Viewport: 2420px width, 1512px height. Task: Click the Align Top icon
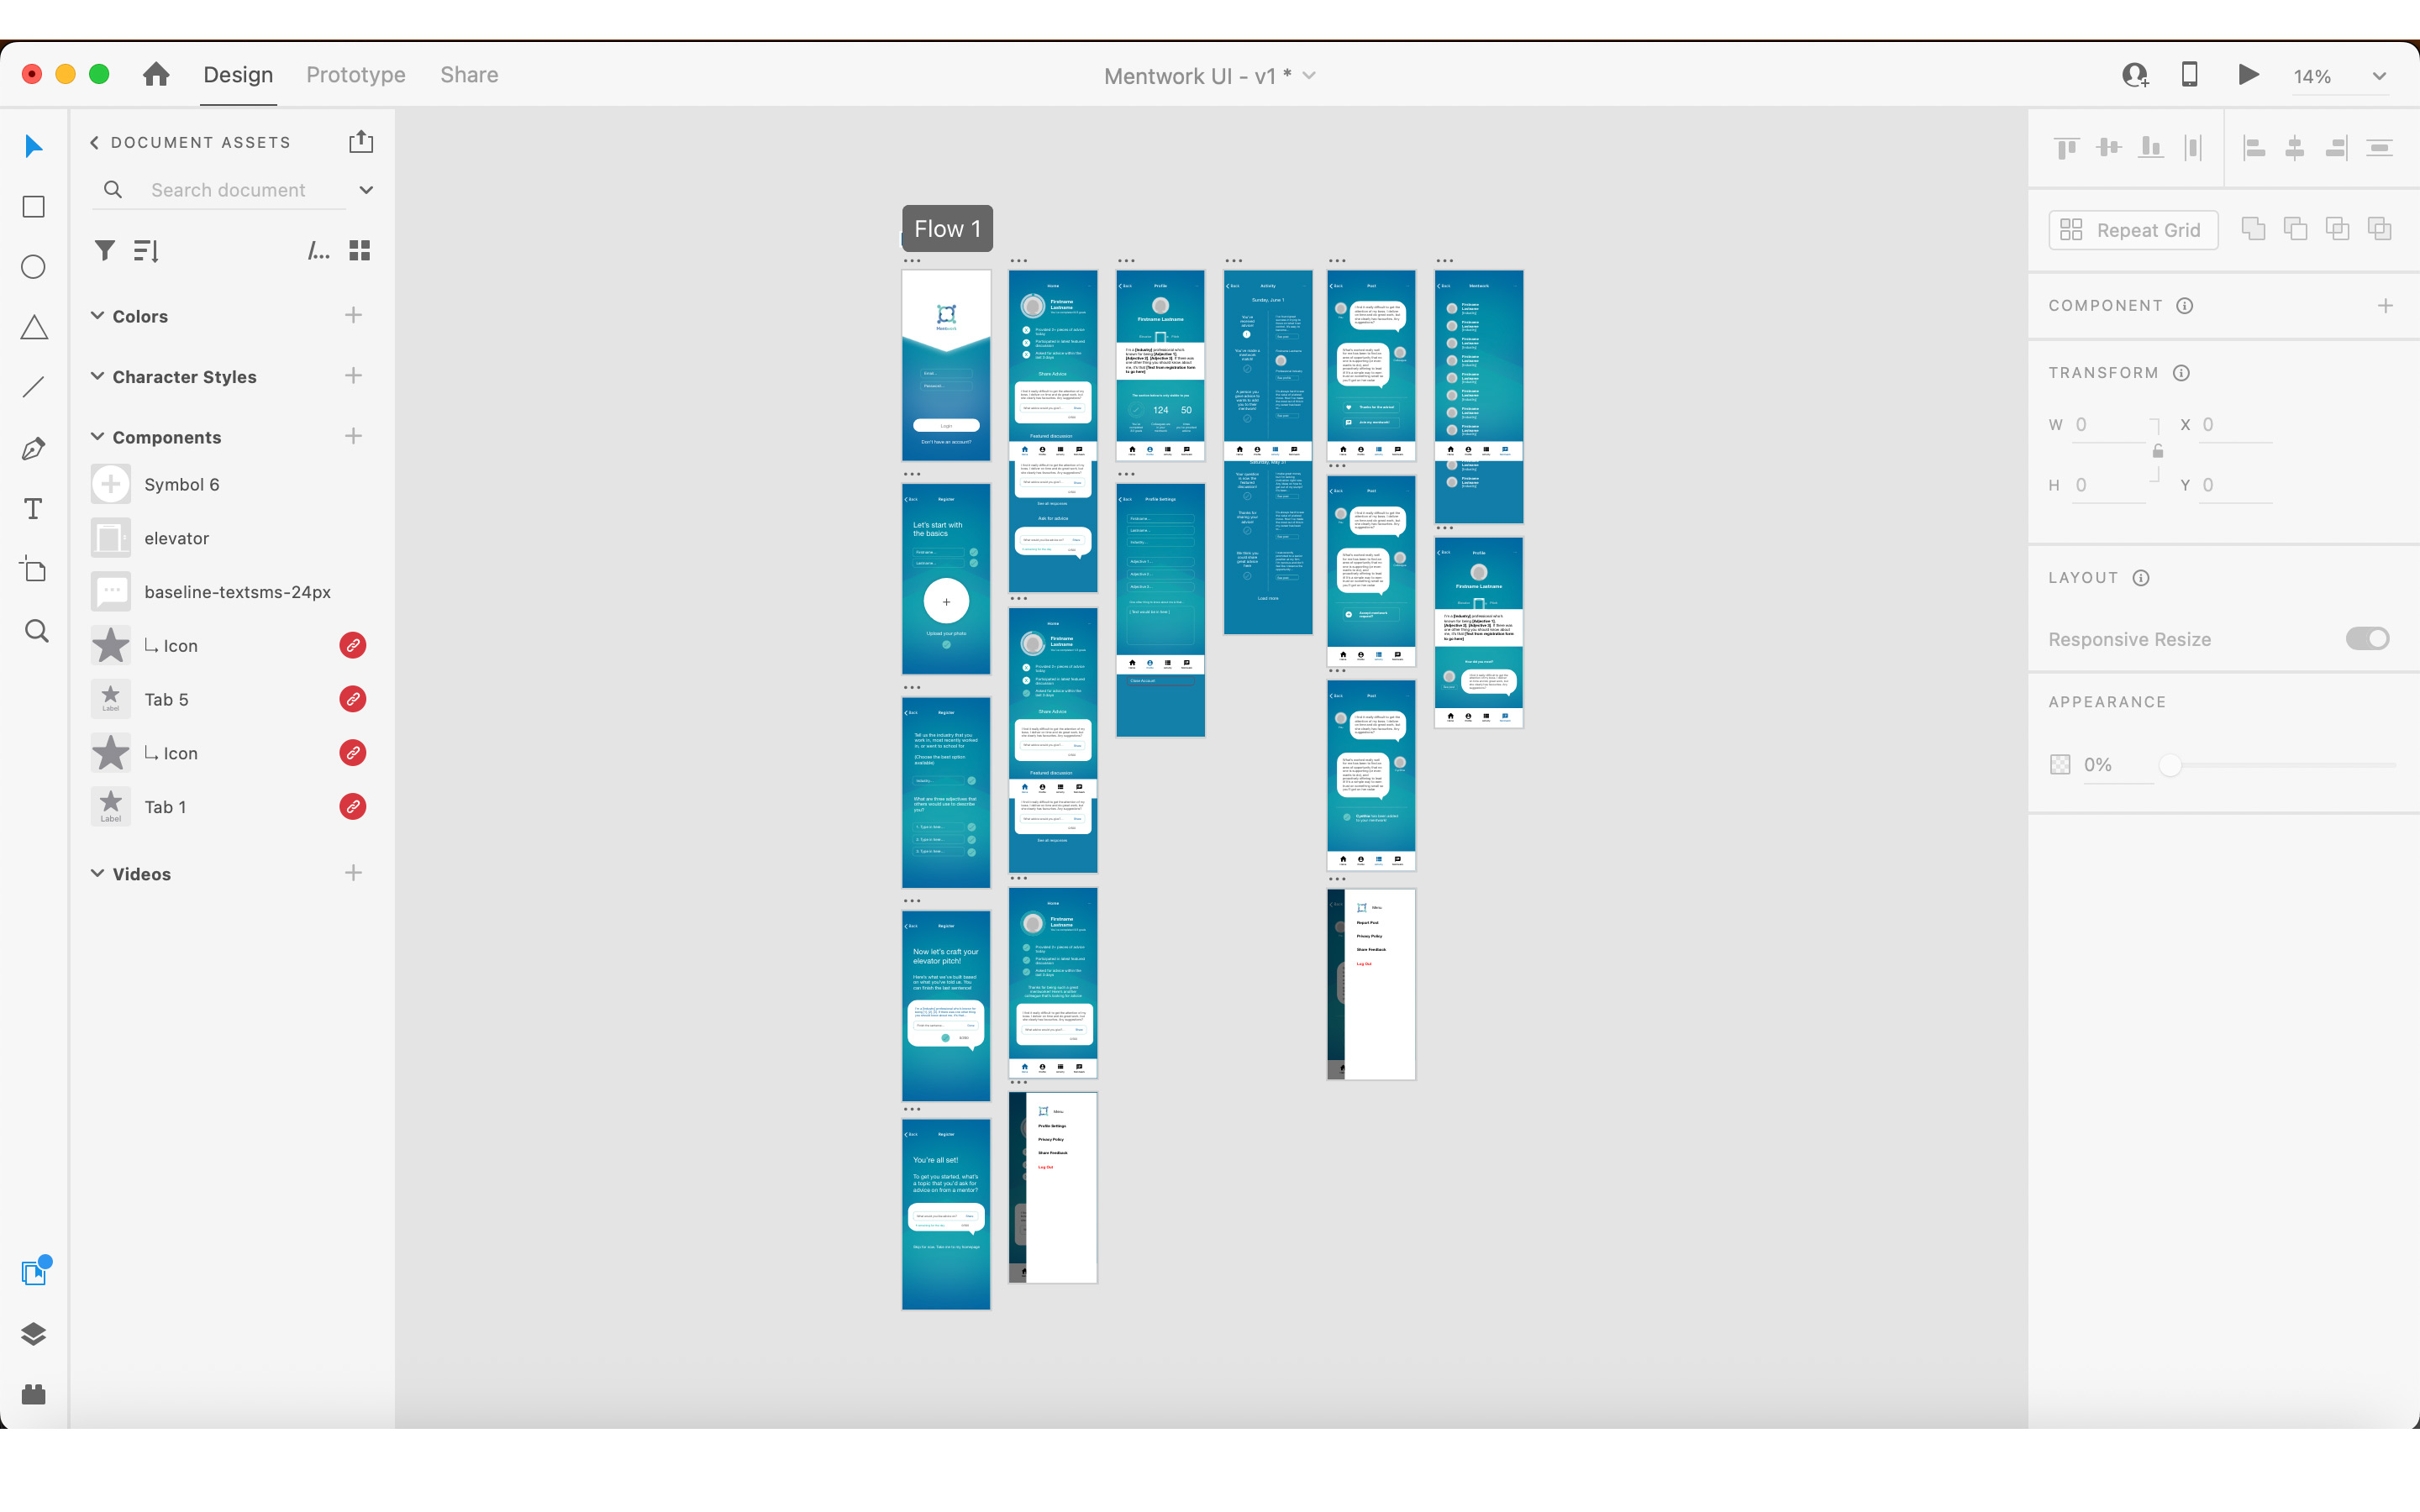coord(2067,148)
